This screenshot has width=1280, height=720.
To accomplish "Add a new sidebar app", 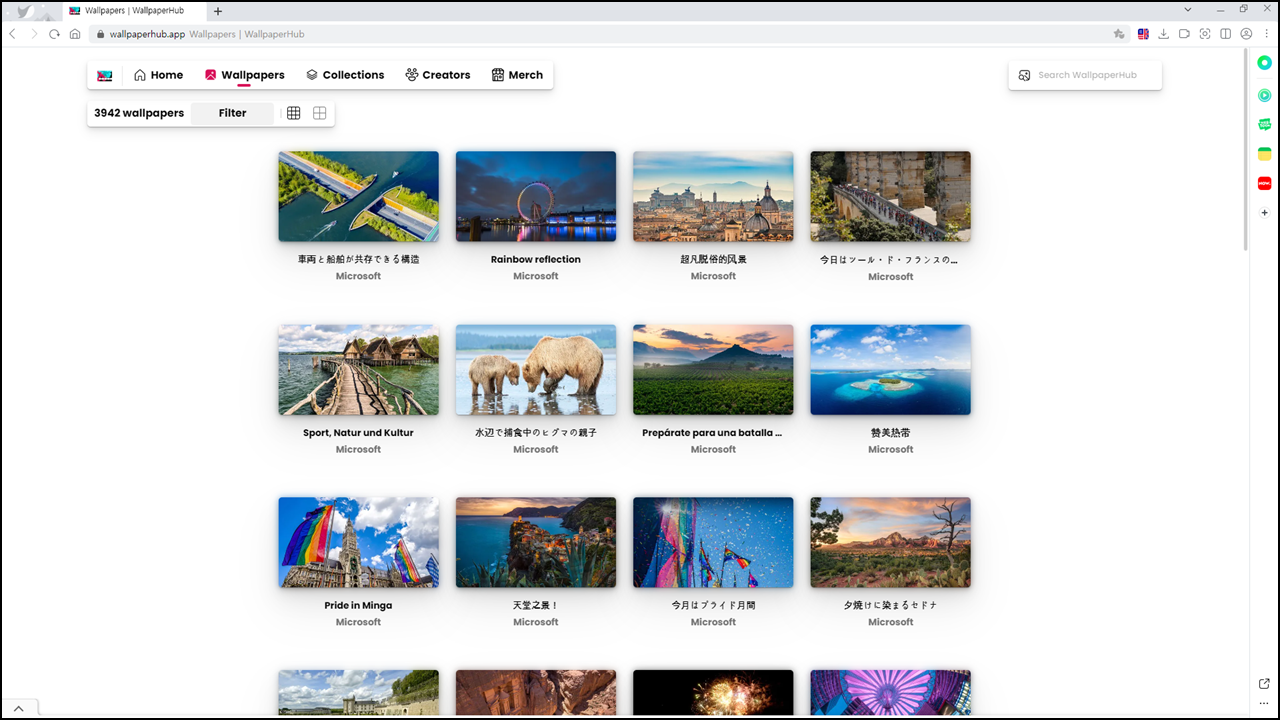I will [1264, 213].
